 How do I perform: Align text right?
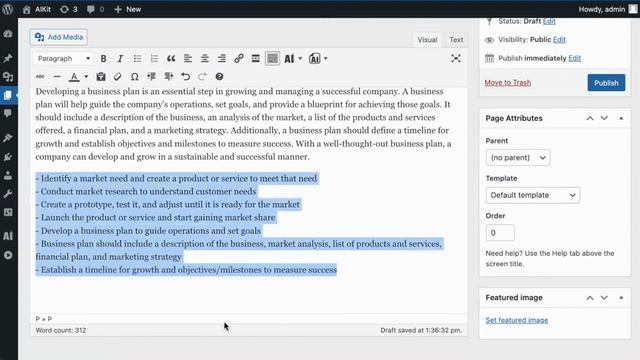222,59
